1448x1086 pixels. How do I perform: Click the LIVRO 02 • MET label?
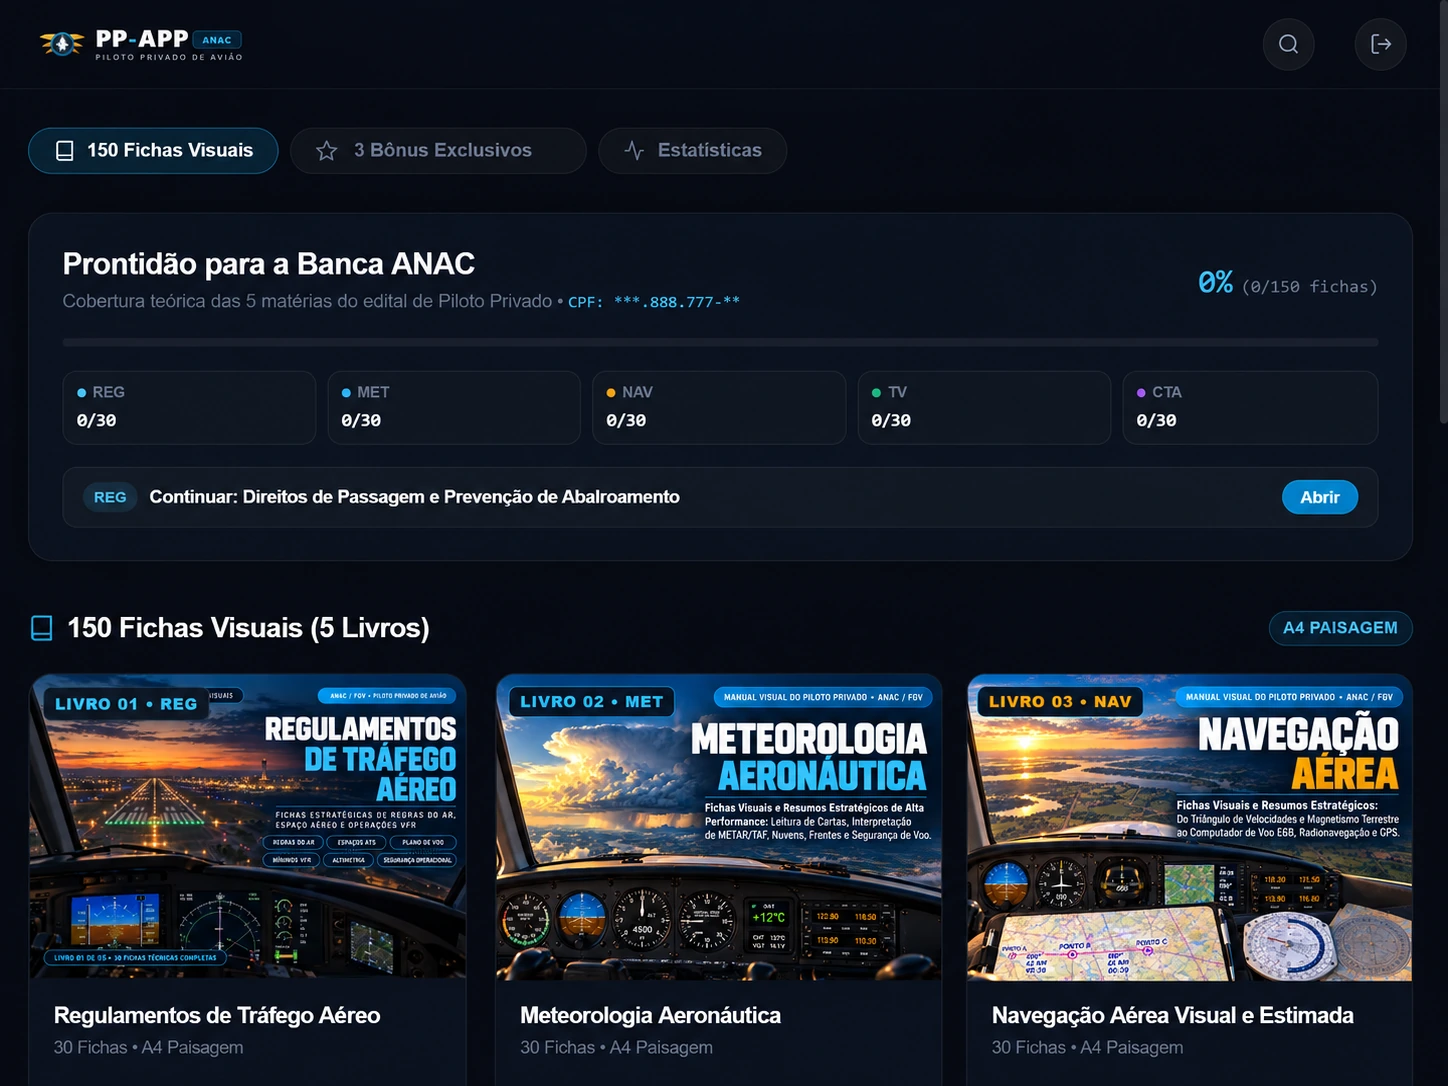tap(592, 702)
